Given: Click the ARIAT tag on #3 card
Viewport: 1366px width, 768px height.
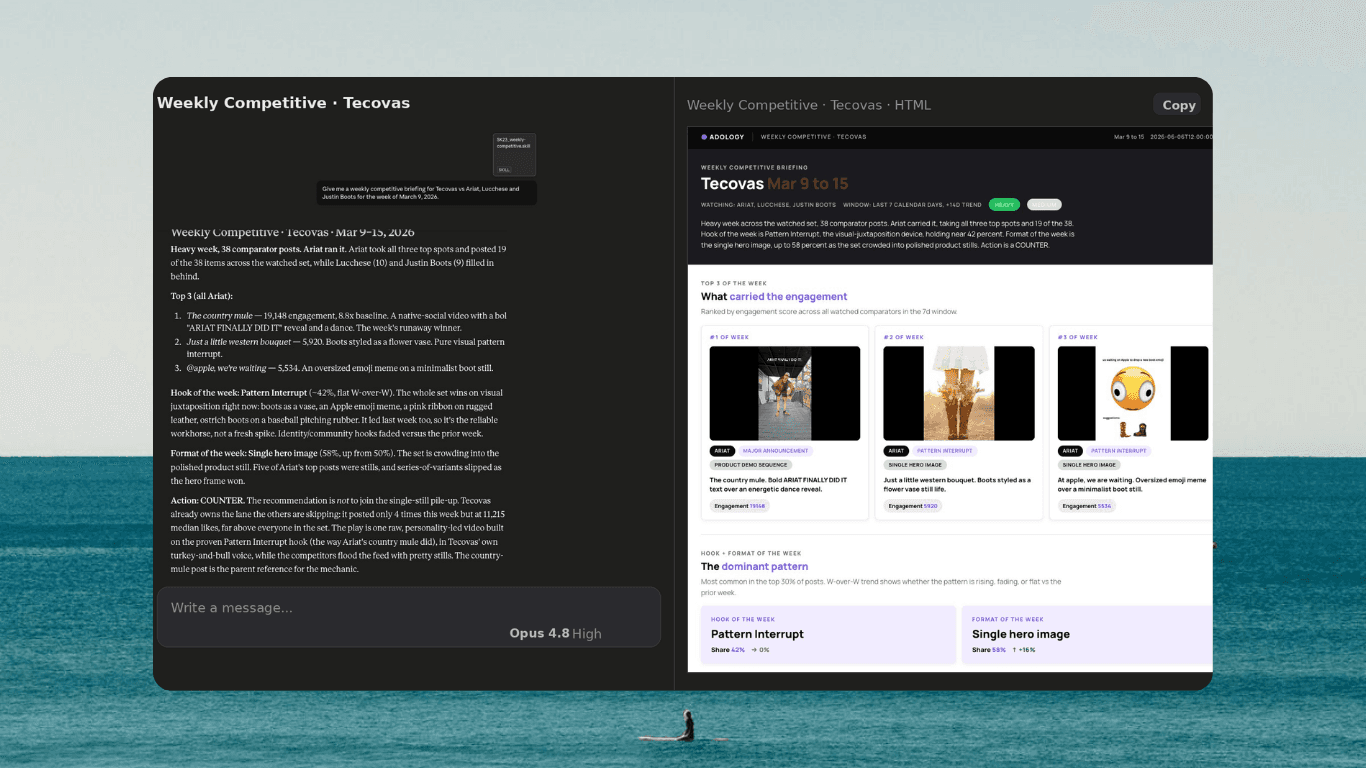Looking at the screenshot, I should click(1070, 451).
